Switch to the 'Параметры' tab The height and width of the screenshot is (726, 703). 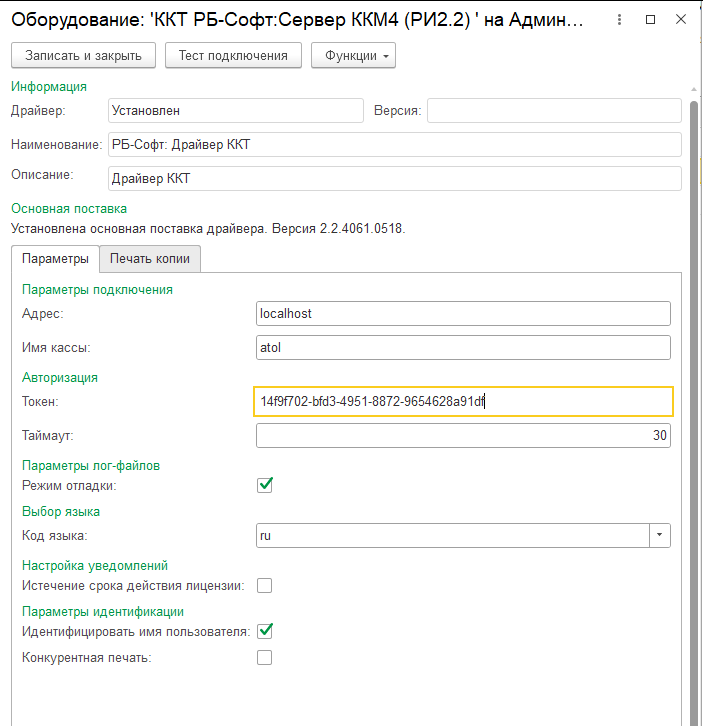[56, 258]
